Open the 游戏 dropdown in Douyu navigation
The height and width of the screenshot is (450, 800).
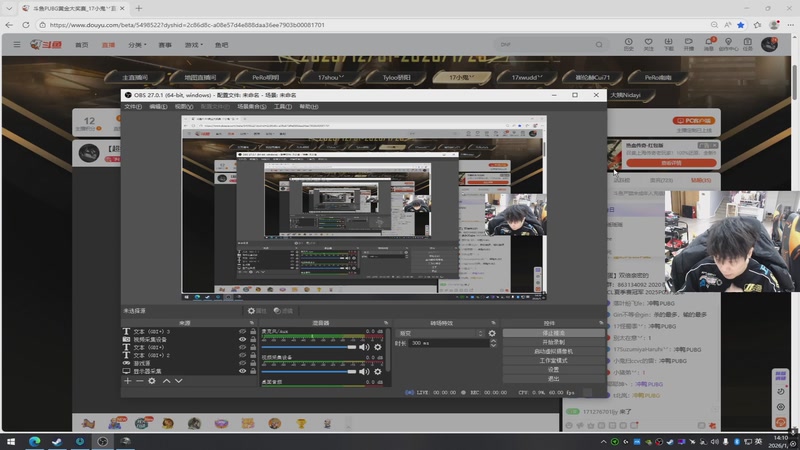point(193,45)
